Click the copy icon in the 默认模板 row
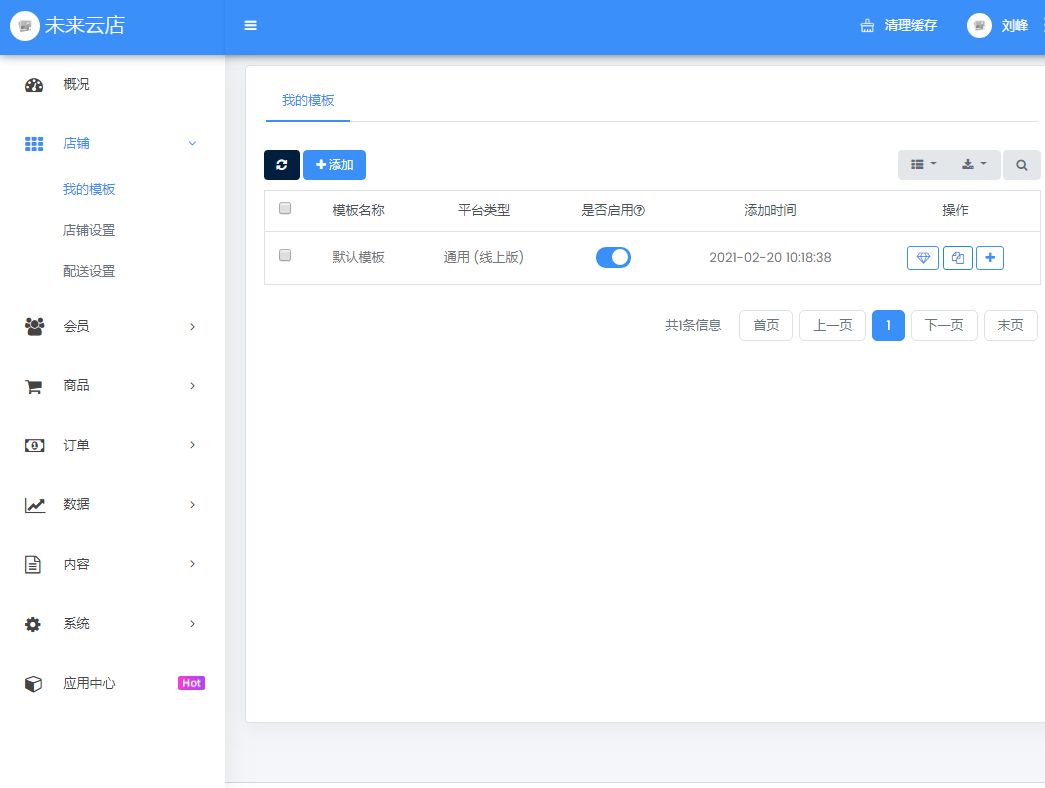 [x=957, y=258]
